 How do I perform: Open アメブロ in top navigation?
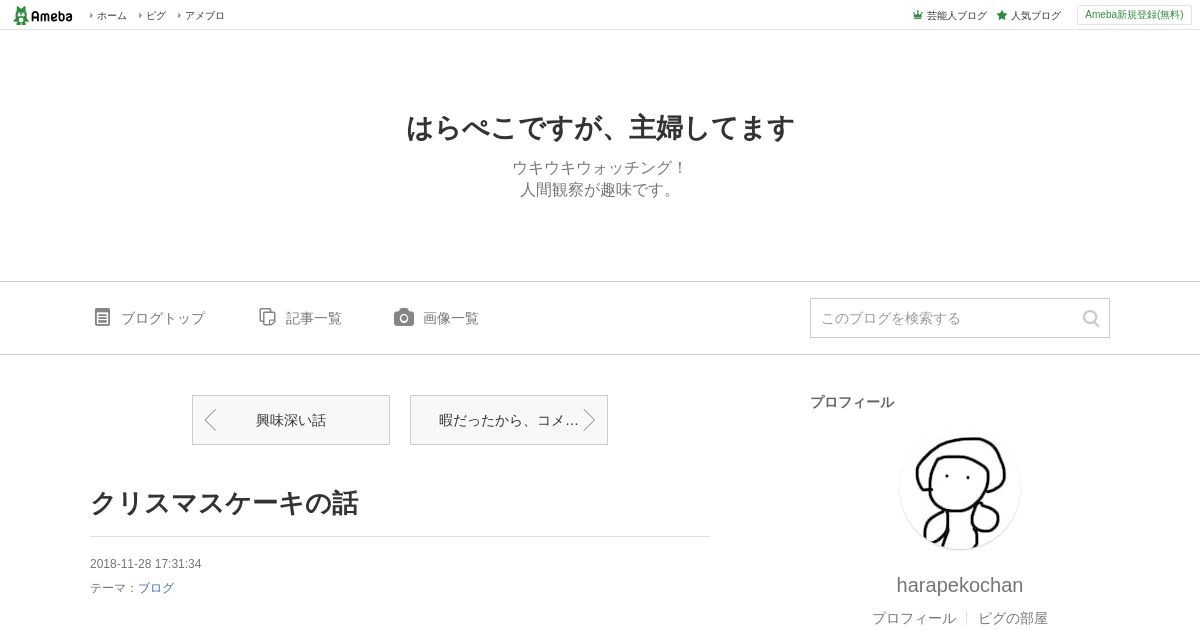click(x=204, y=15)
